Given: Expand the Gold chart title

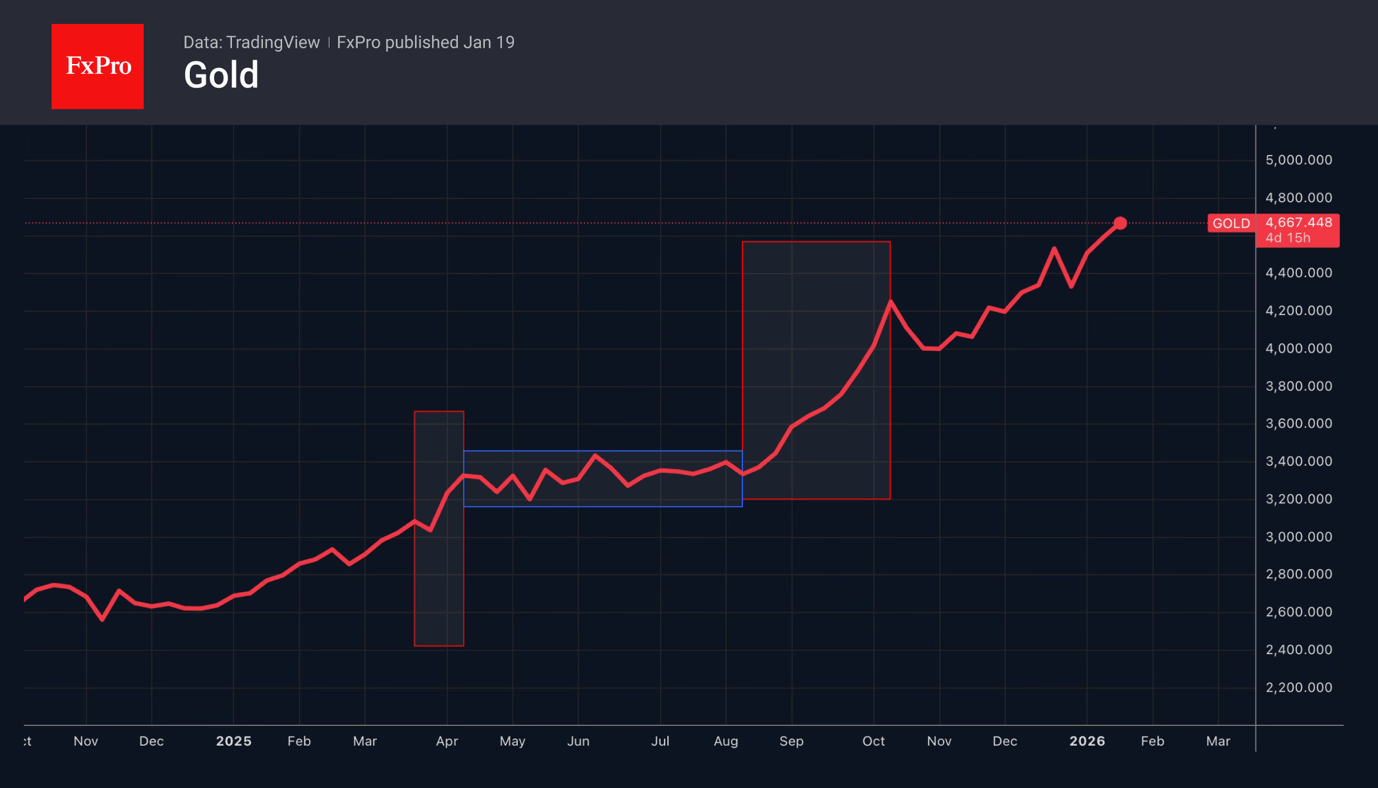Looking at the screenshot, I should coord(221,74).
